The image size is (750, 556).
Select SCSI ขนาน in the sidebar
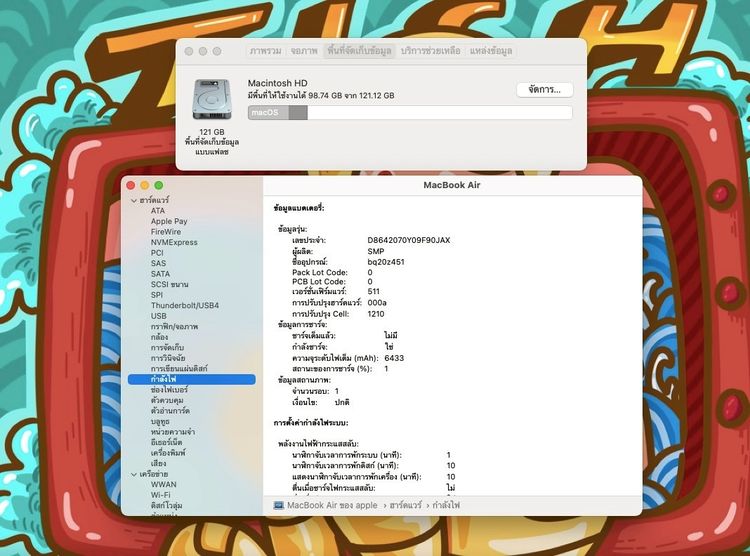pyautogui.click(x=170, y=284)
